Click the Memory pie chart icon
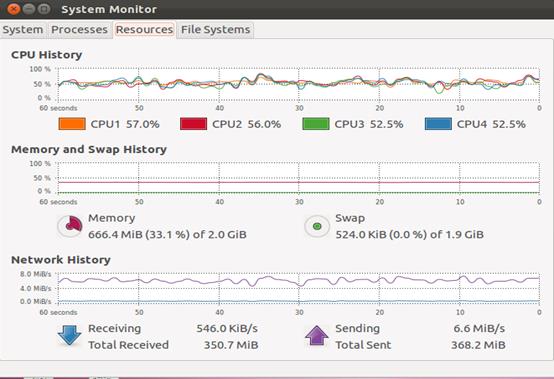Viewport: 554px width, 379px height. click(70, 226)
